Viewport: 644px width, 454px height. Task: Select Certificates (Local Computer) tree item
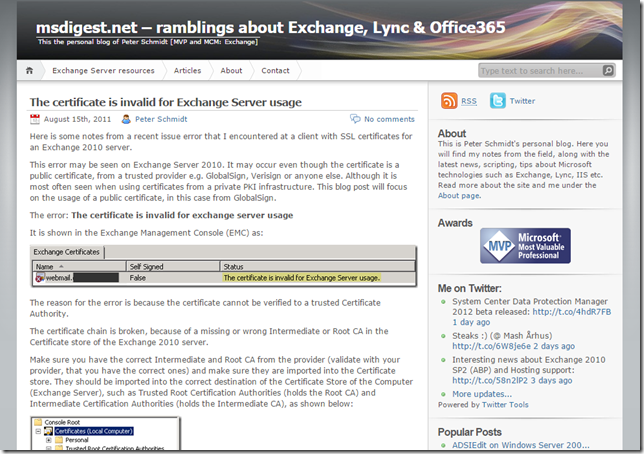click(x=94, y=431)
